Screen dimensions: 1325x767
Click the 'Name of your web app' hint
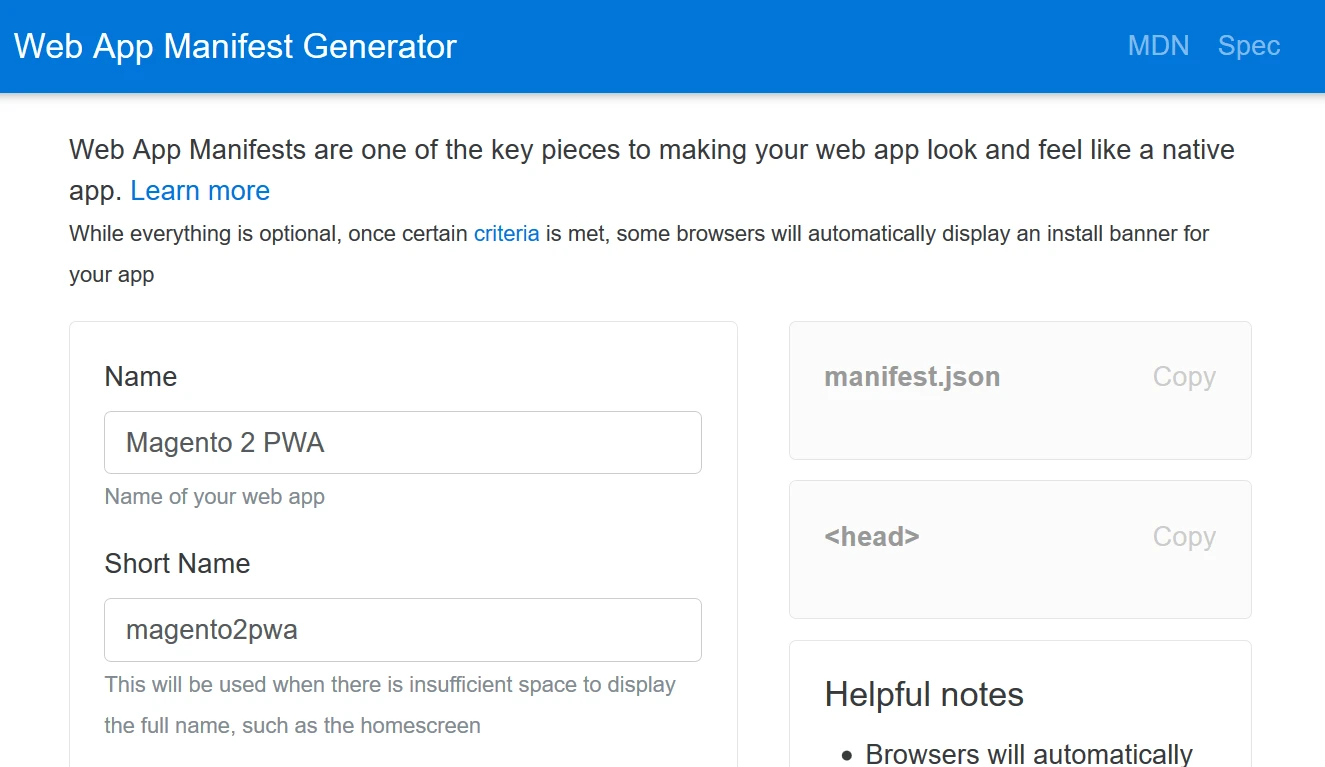[214, 497]
